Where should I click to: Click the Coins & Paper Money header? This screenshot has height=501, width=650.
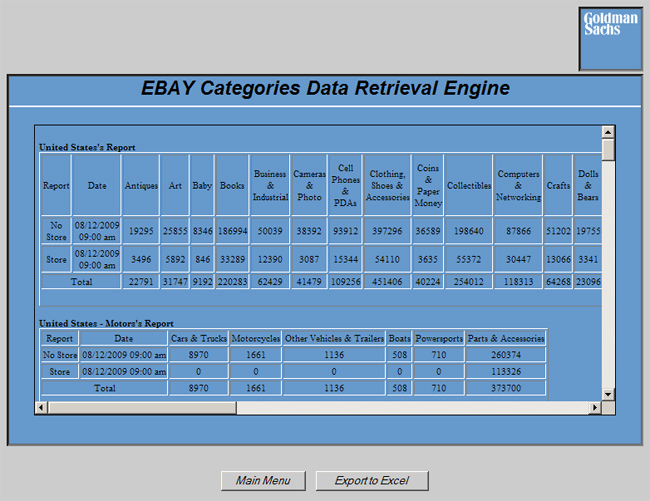(428, 185)
